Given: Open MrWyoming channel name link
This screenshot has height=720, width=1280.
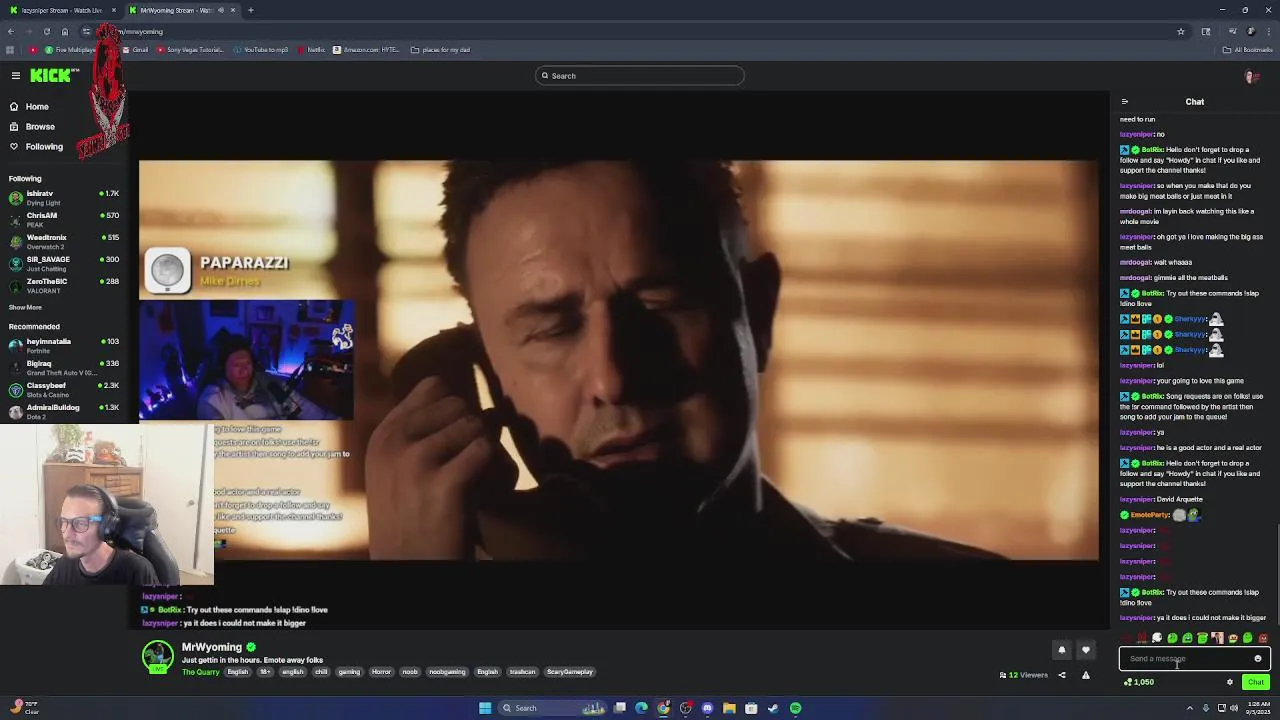Looking at the screenshot, I should [212, 647].
